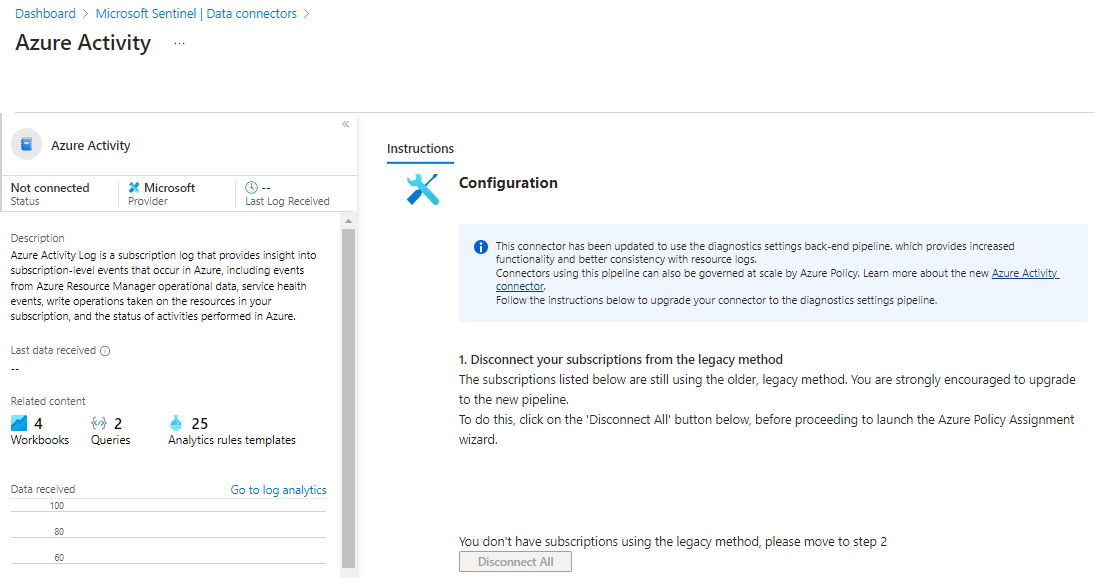Click the blue information banner icon
The image size is (1095, 578).
click(x=481, y=247)
